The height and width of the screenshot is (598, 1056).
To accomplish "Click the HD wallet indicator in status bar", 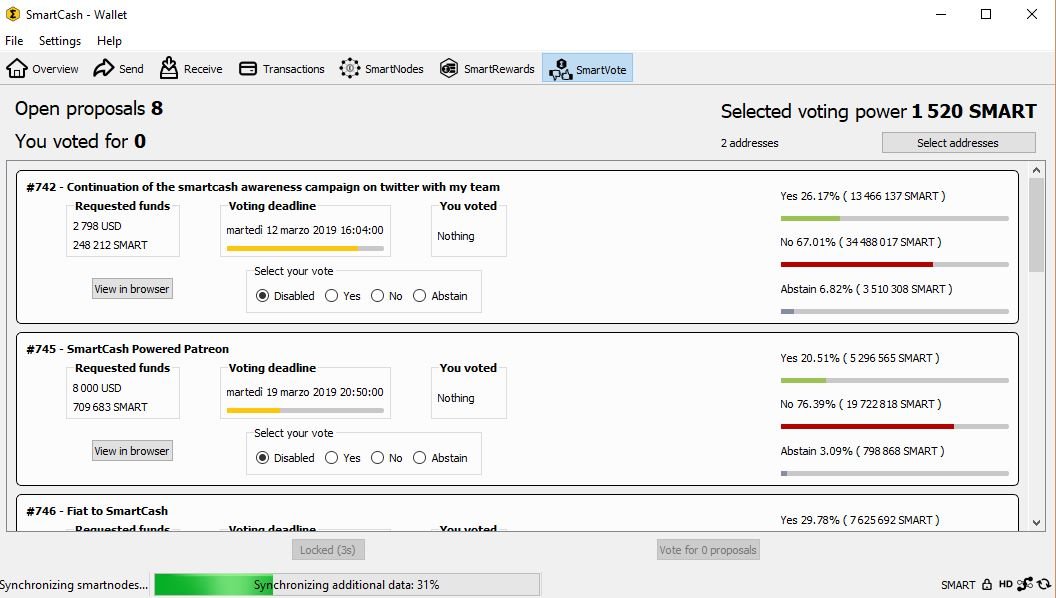I will coord(1005,585).
